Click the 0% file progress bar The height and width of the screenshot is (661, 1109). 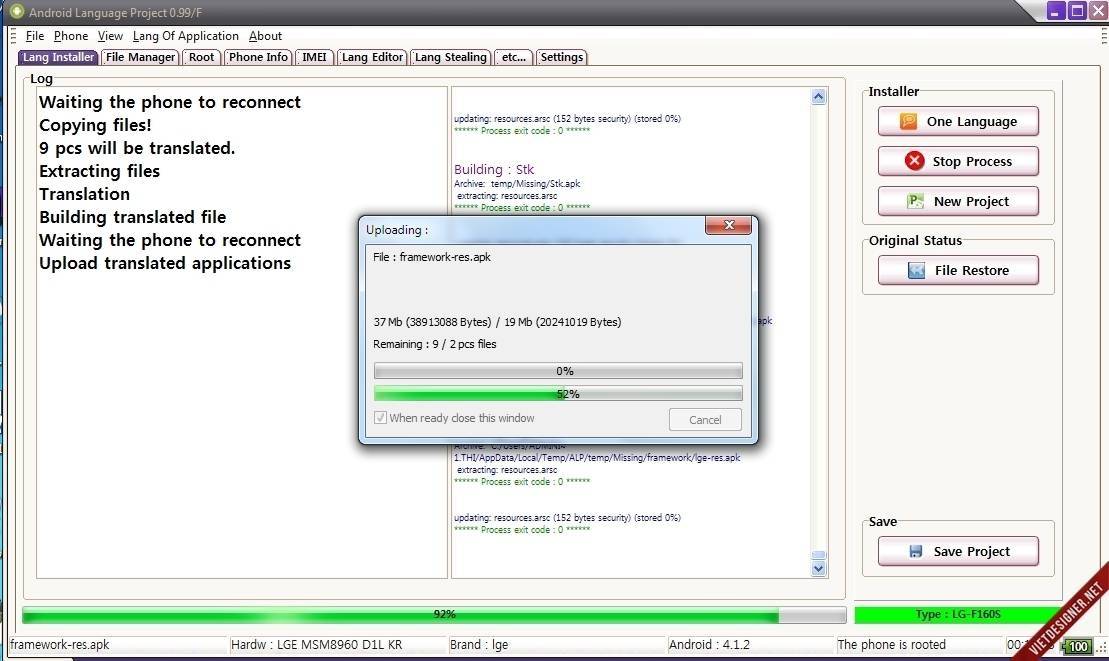point(558,371)
